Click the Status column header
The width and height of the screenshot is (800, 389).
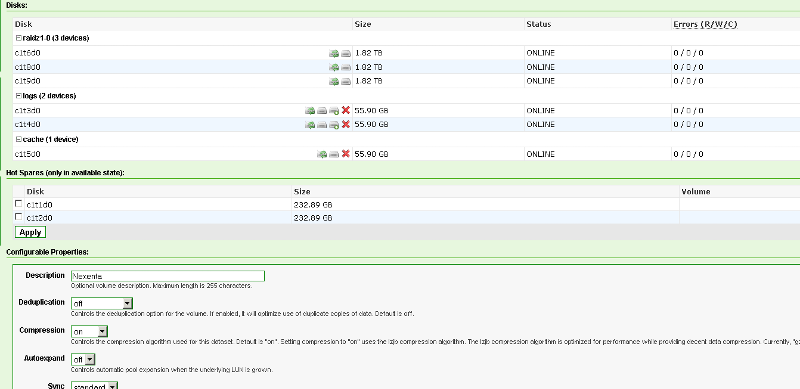pos(539,24)
